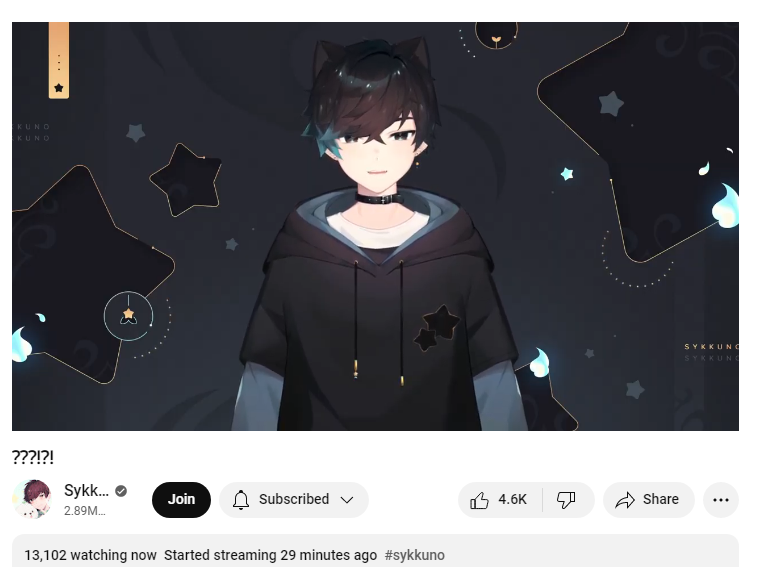Expand the Subscribed chevron dropdown arrow
This screenshot has width=757, height=567.
coord(347,499)
